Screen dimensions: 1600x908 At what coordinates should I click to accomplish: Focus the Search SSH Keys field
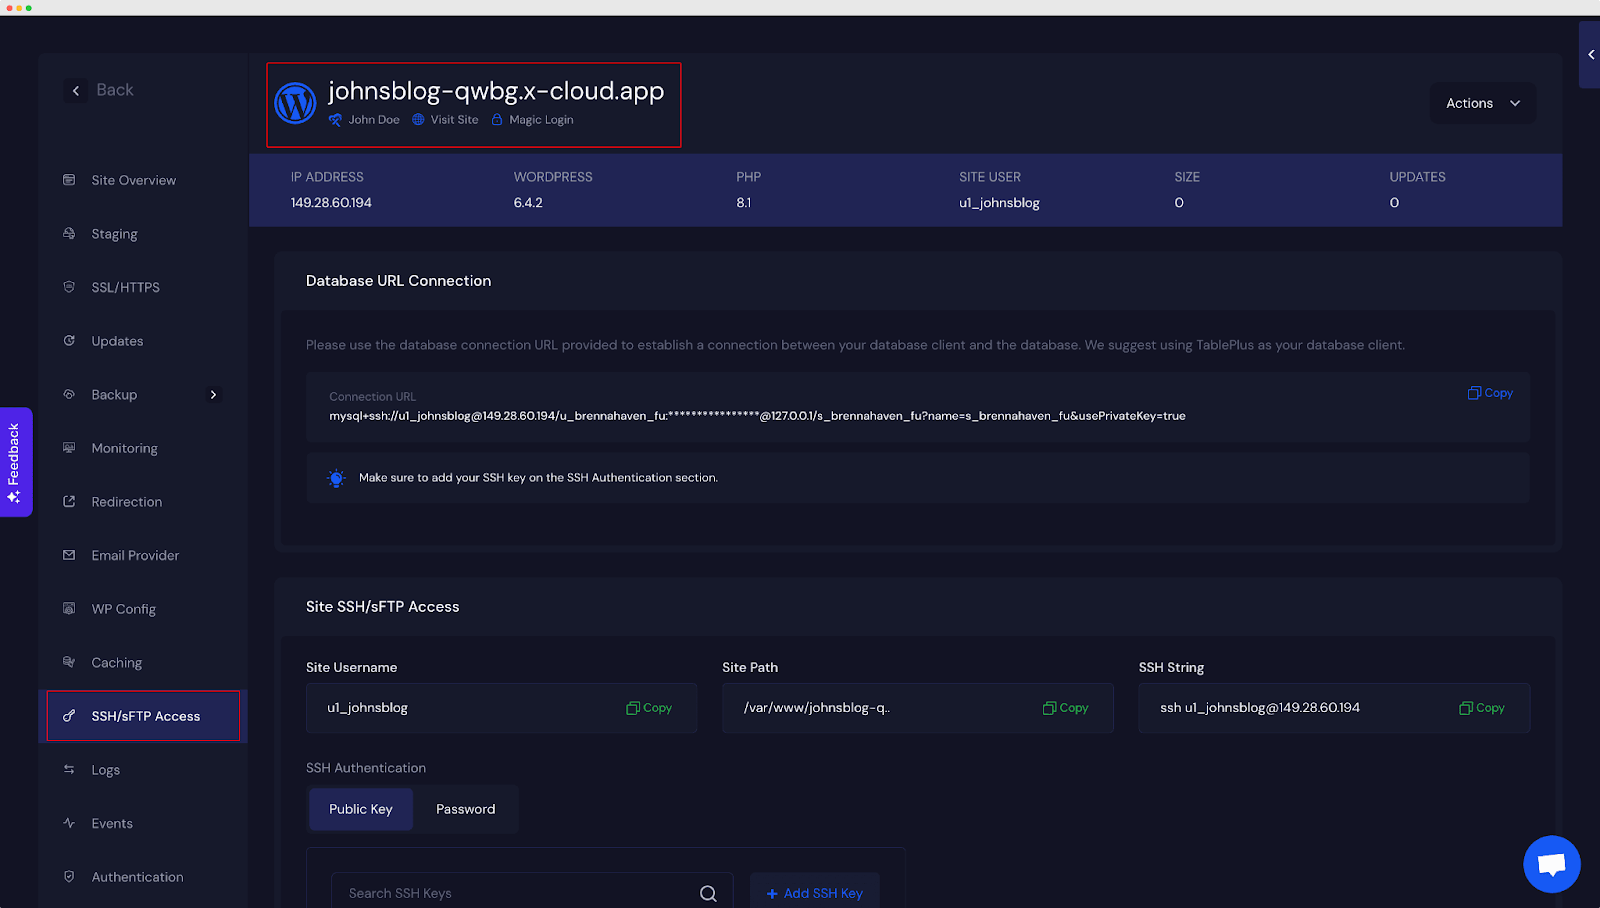[515, 893]
